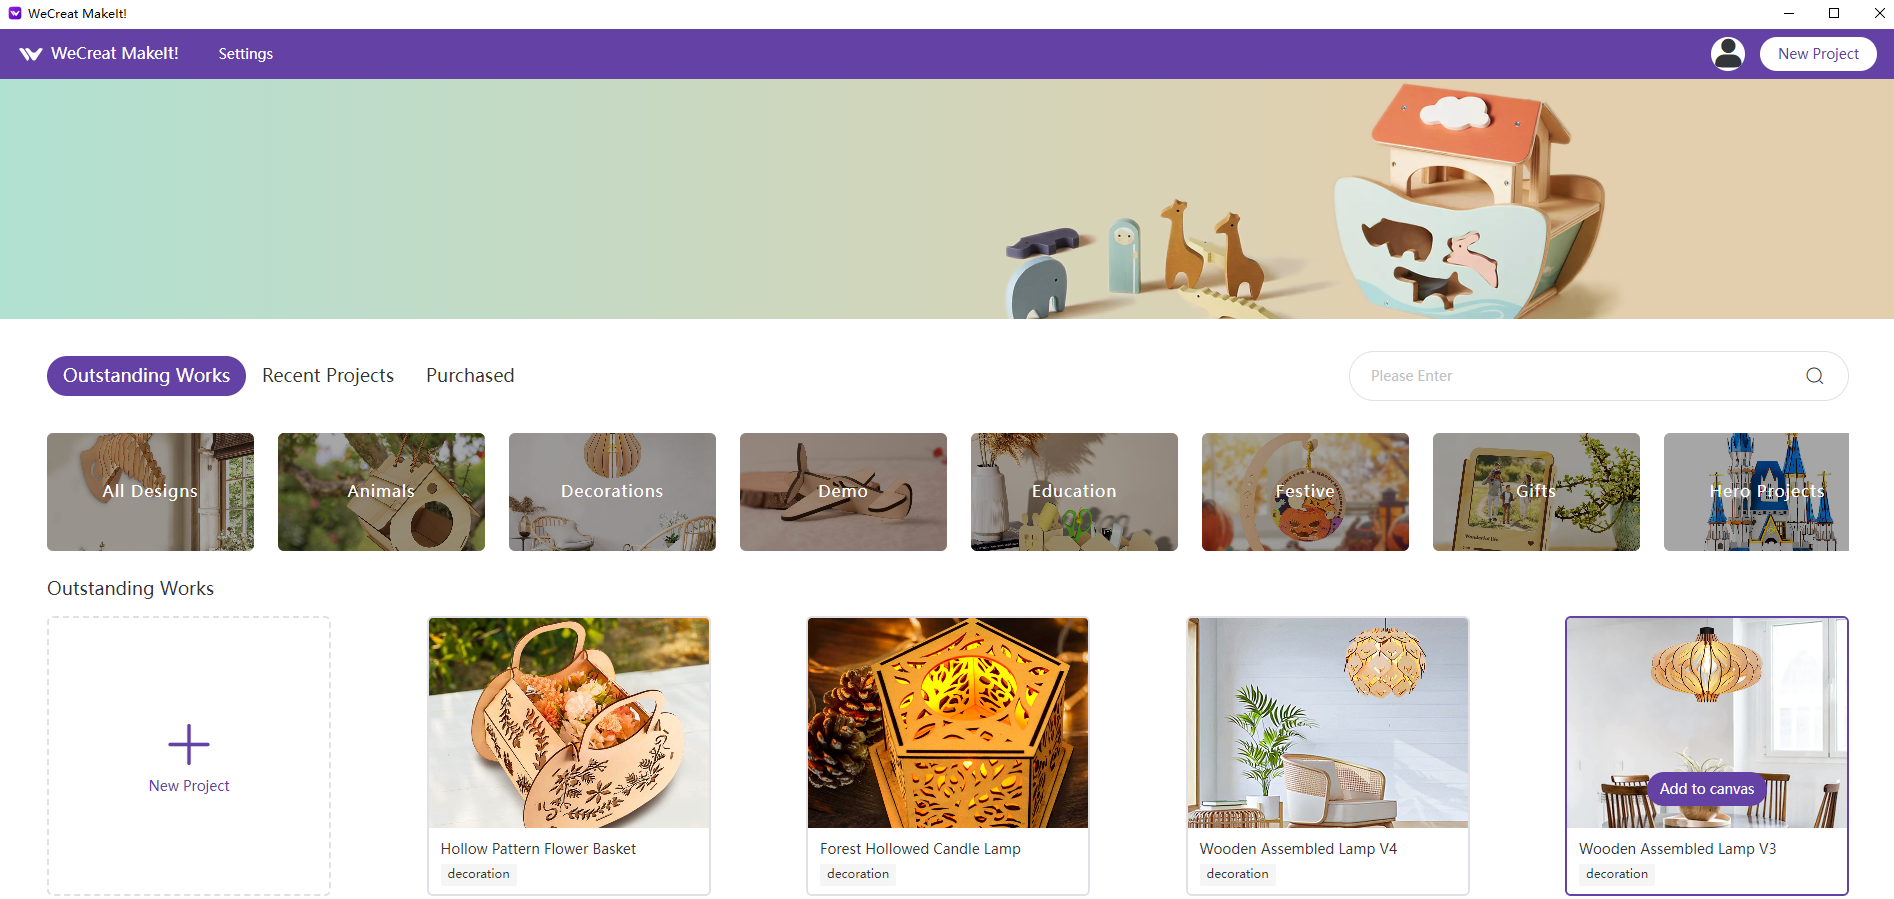1894x899 pixels.
Task: Click the plus icon for New Project
Action: click(189, 744)
